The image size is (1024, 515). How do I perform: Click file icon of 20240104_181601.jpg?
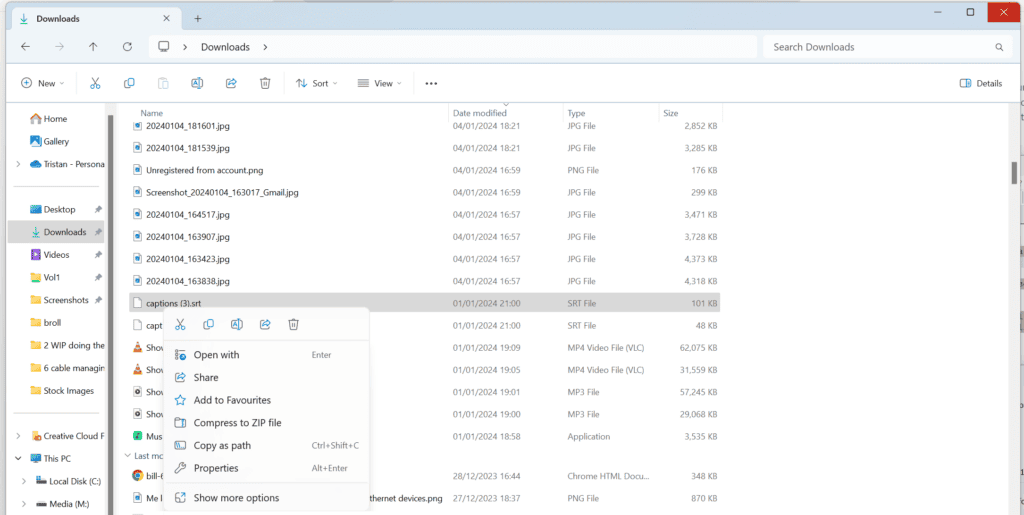[137, 126]
